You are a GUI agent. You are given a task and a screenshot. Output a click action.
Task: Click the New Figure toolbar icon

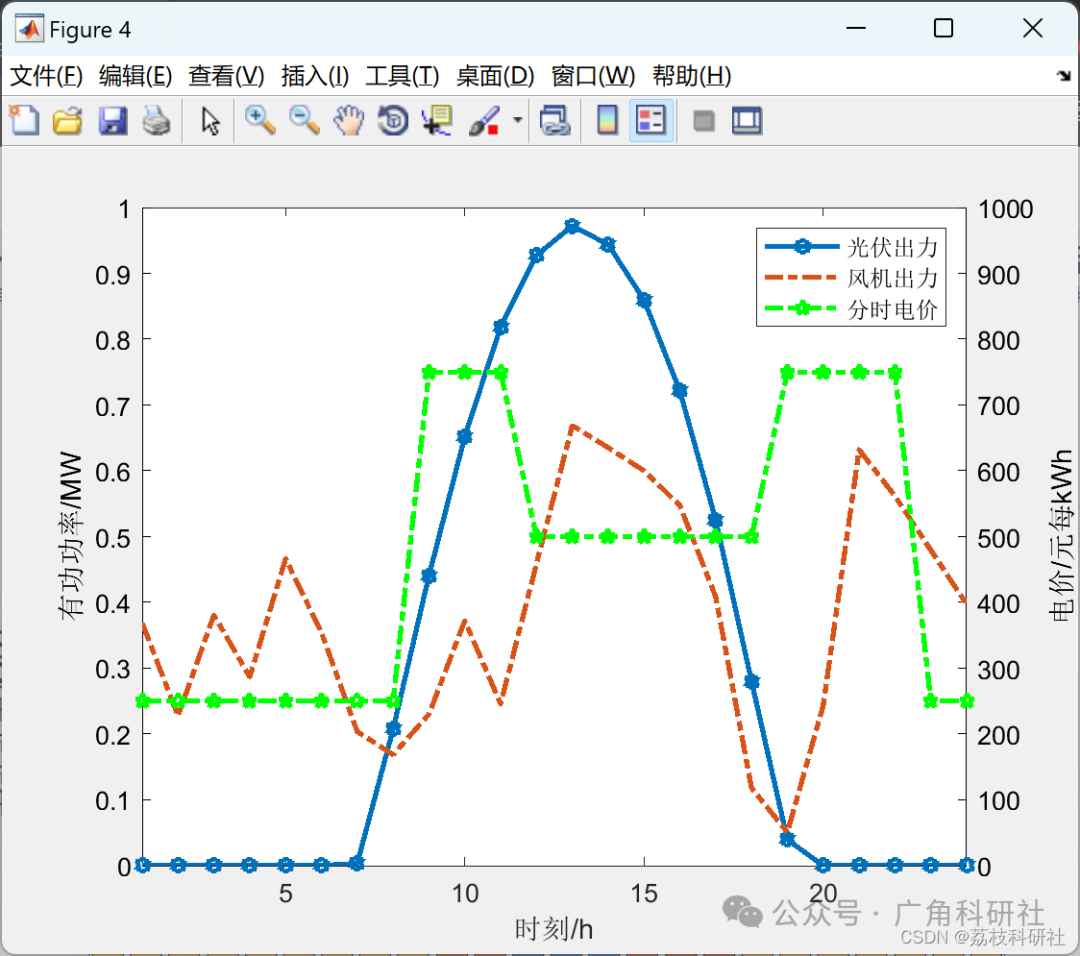24,121
